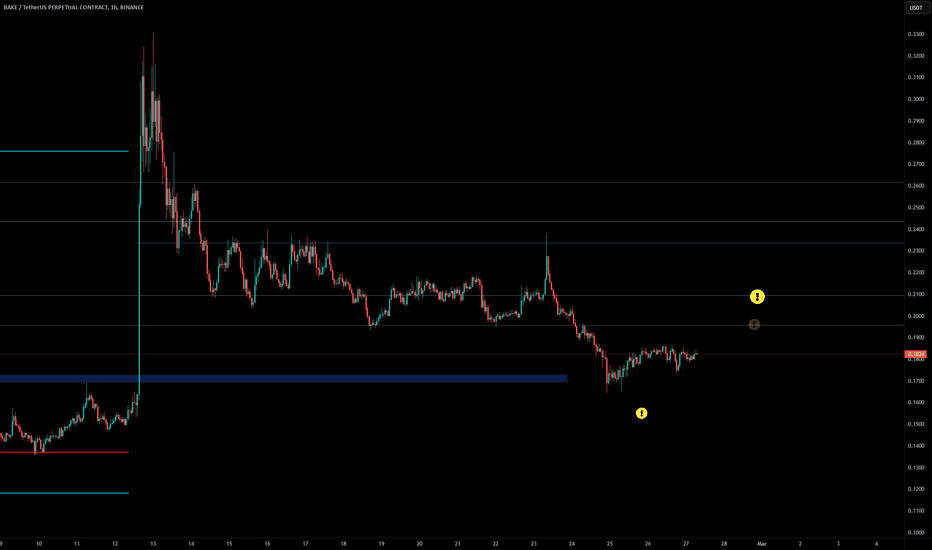The image size is (932, 550).
Task: Click the 0.2700 price axis label
Action: (x=916, y=164)
